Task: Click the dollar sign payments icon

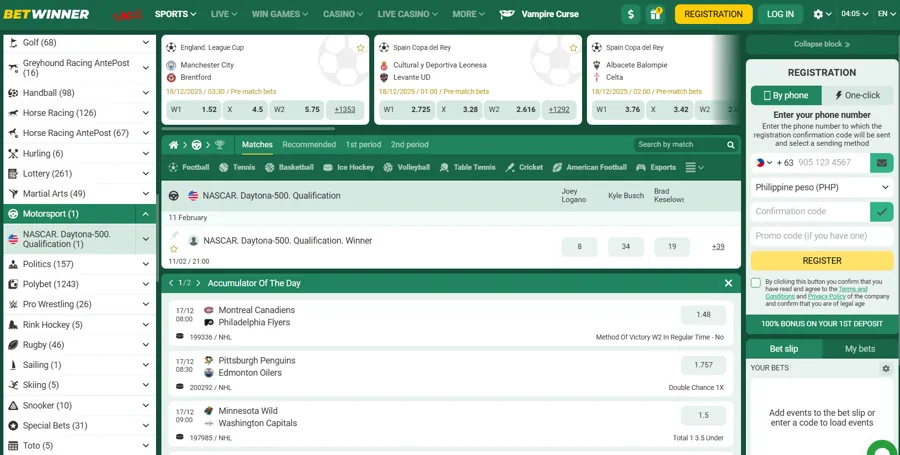Action: click(x=630, y=14)
